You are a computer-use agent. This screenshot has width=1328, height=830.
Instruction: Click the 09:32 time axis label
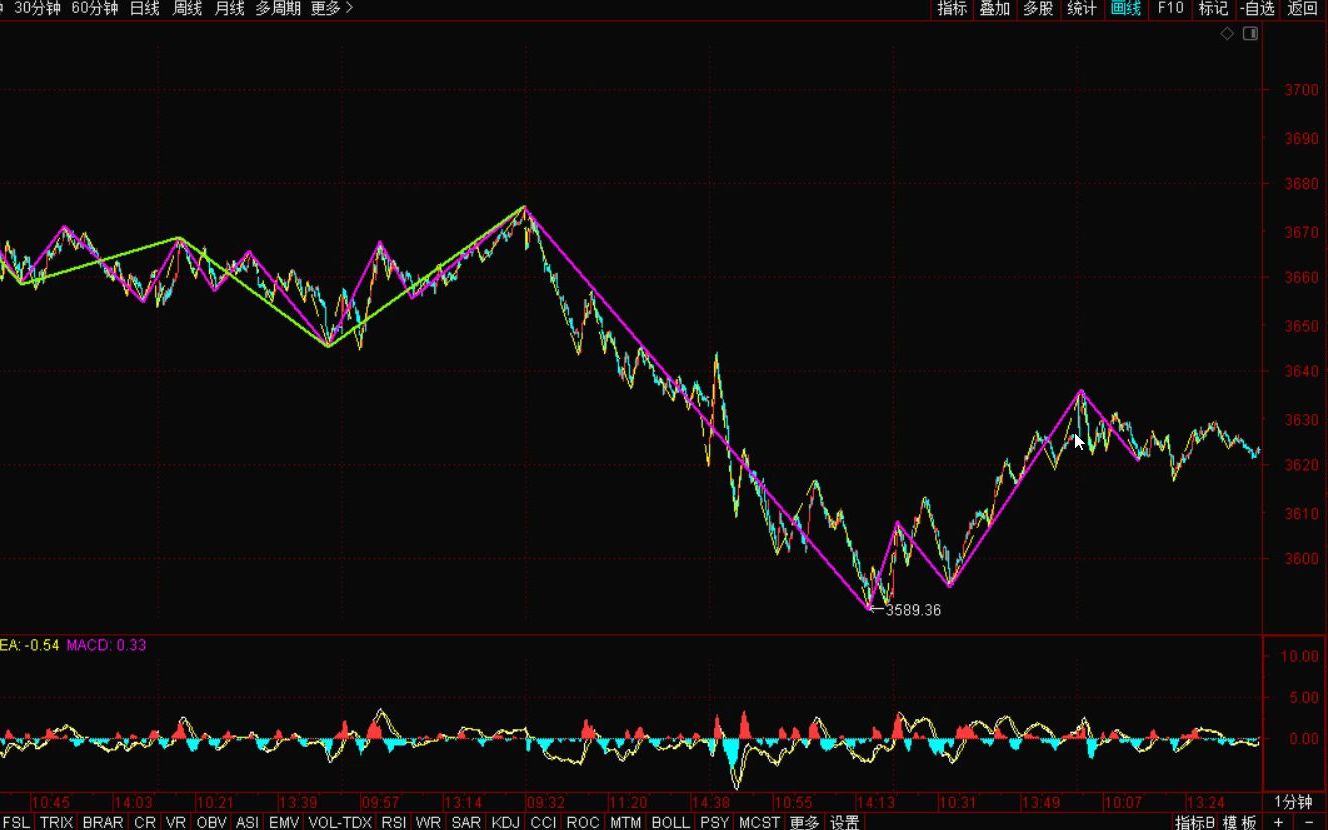click(x=545, y=802)
